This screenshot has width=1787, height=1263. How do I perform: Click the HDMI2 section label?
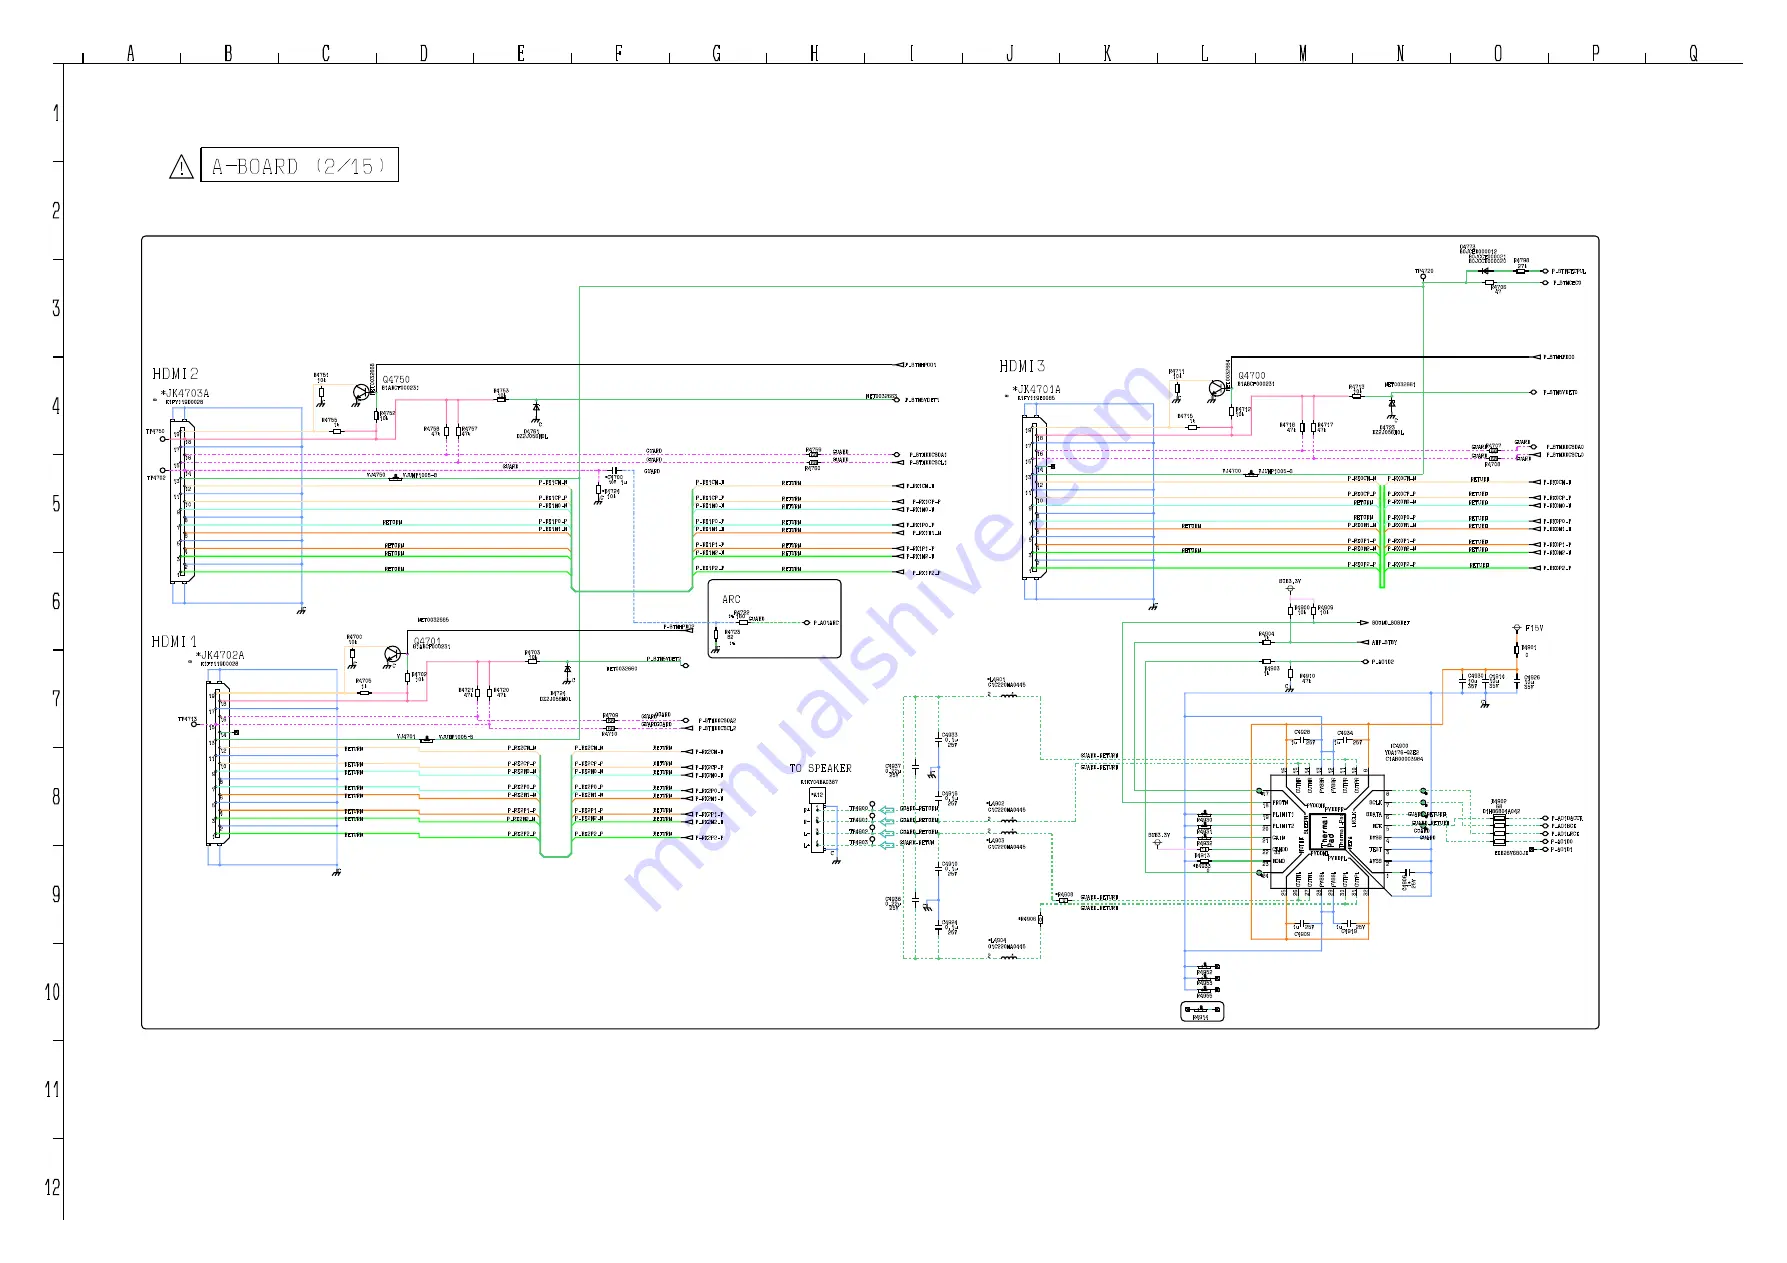coord(176,374)
